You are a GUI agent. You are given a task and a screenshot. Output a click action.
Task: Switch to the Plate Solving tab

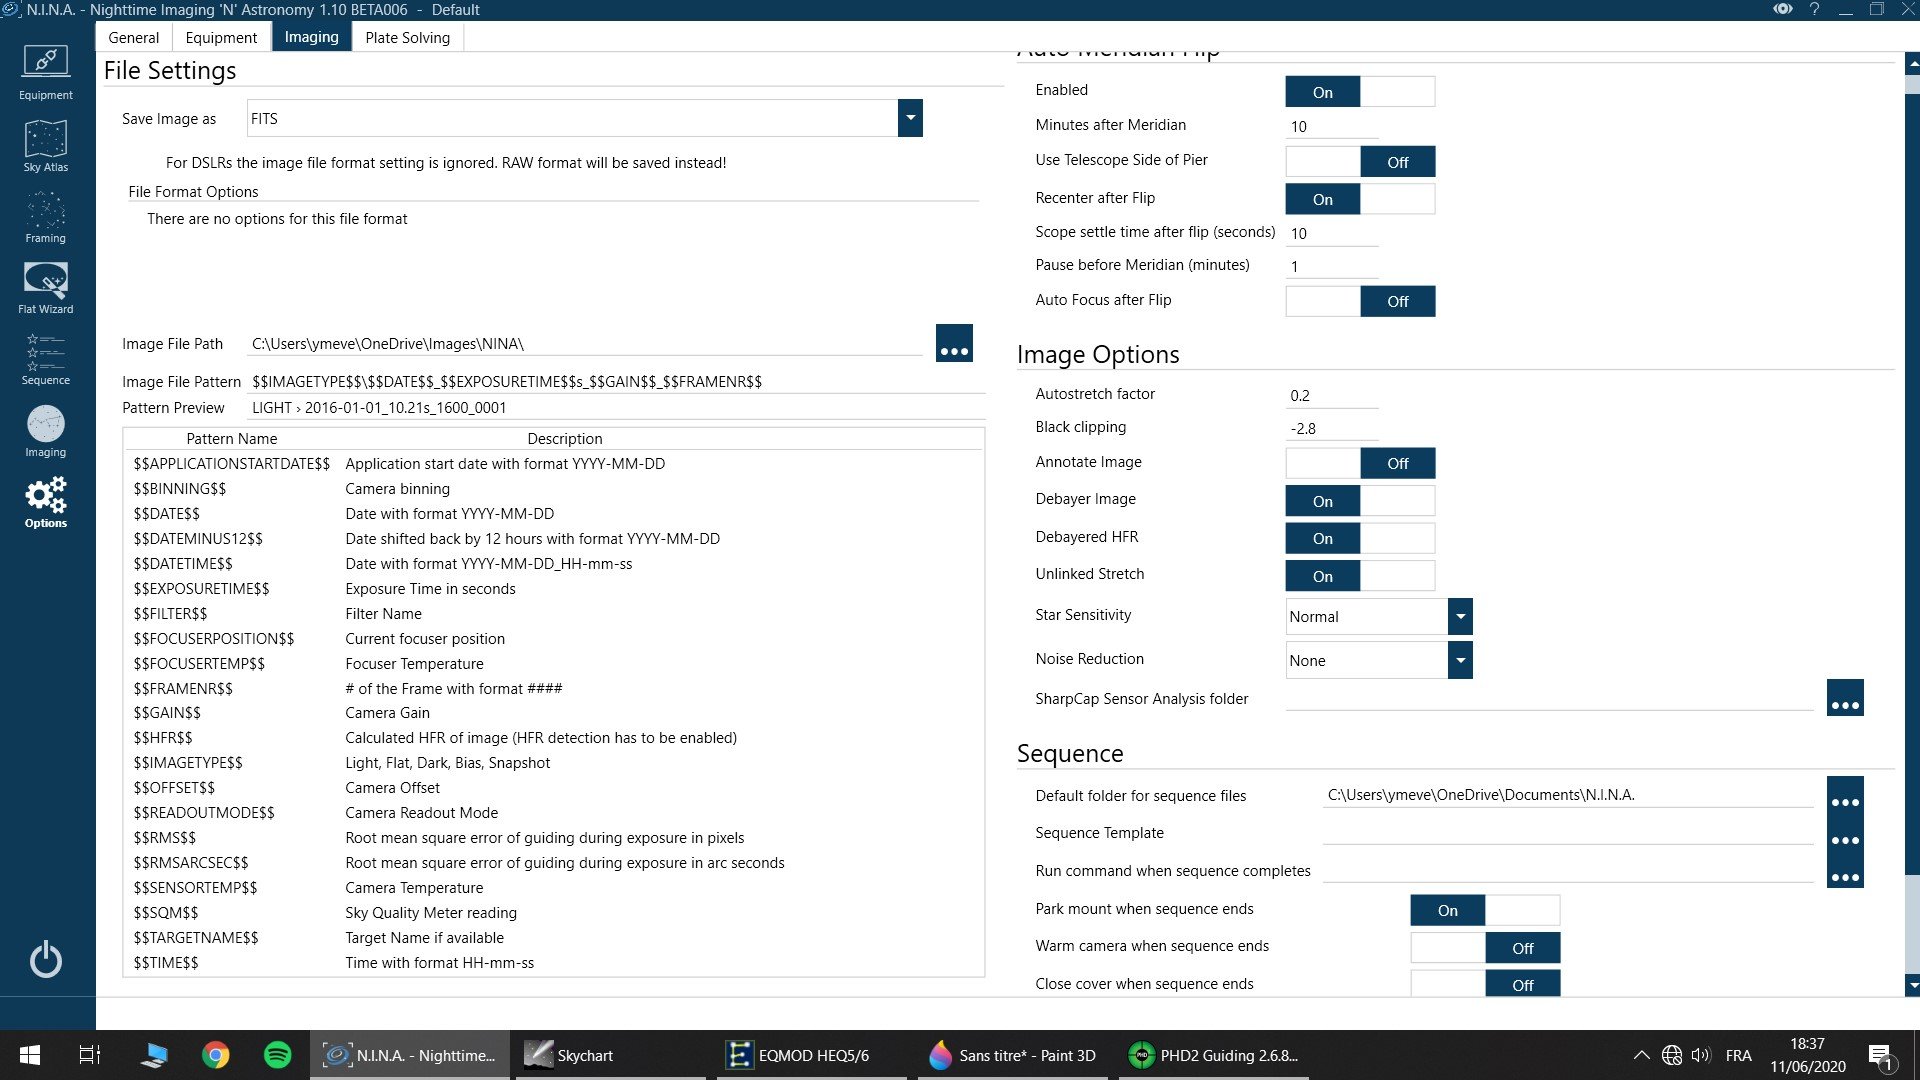[407, 37]
